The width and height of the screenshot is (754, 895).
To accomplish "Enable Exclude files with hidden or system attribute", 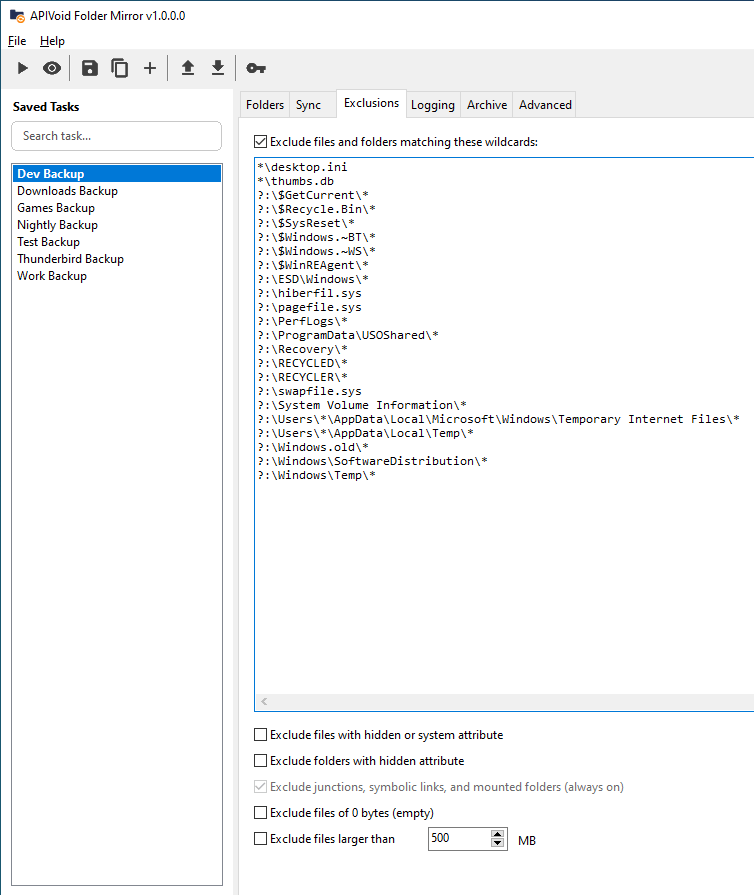I will tap(260, 735).
